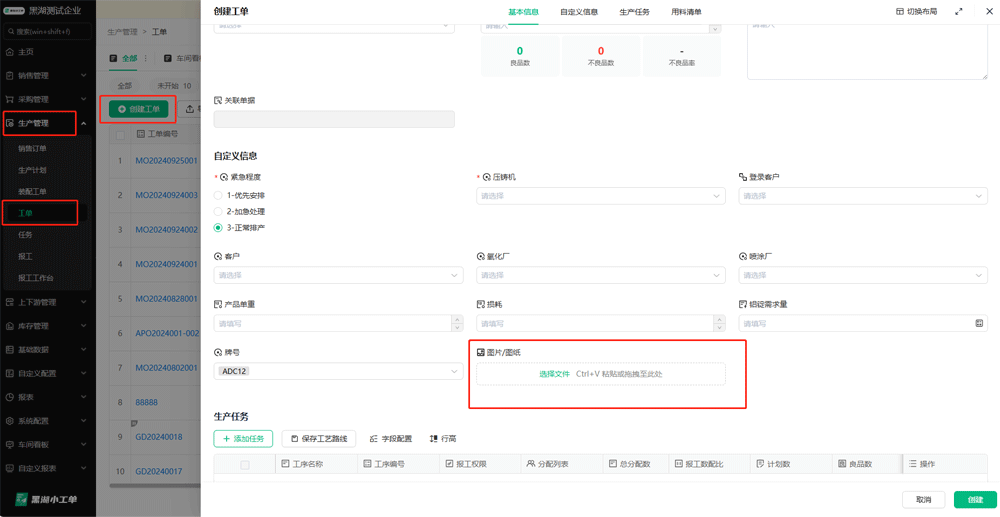Switch to the 用料清单 tab
Image resolution: width=1000 pixels, height=517 pixels.
(x=686, y=12)
